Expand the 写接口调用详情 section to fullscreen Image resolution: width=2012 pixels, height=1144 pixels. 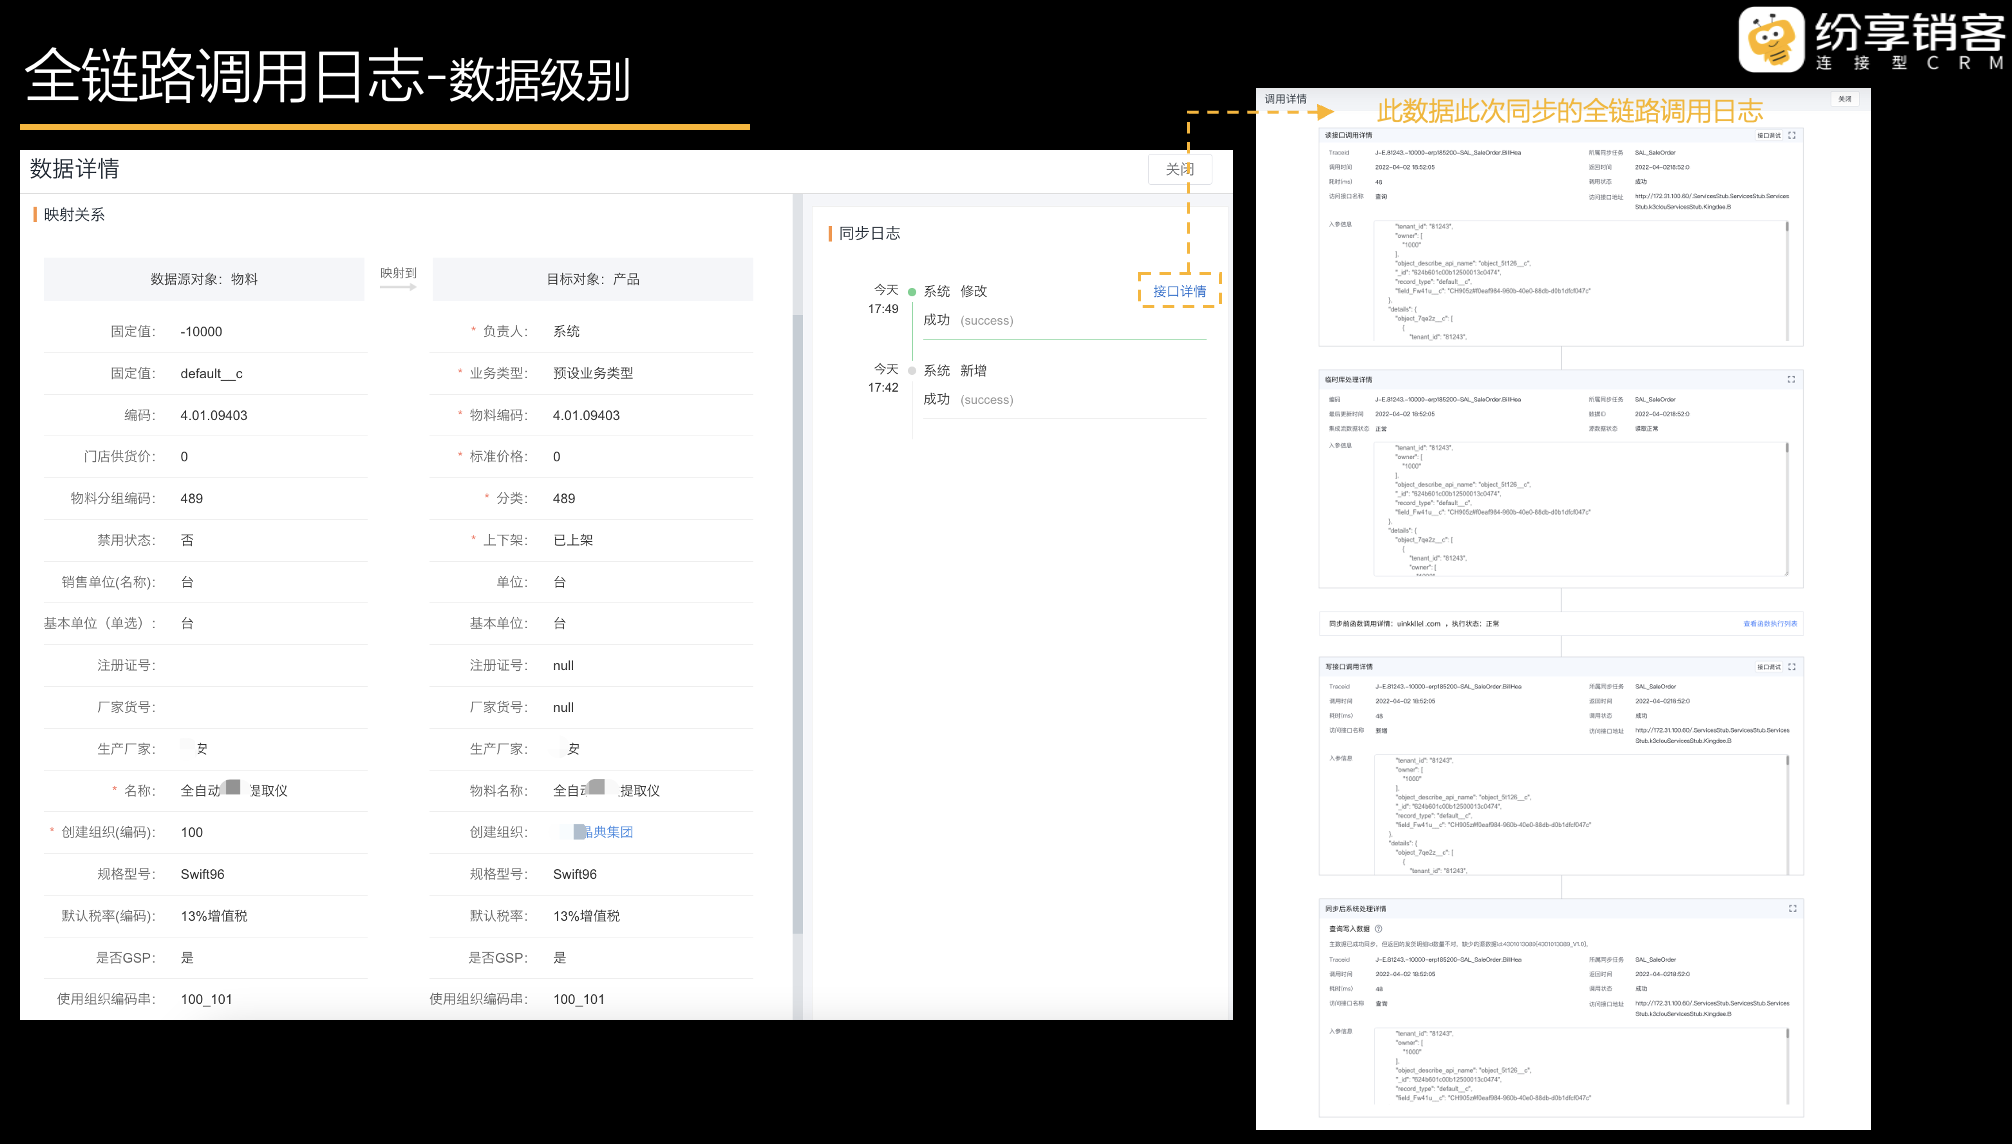(x=1792, y=666)
